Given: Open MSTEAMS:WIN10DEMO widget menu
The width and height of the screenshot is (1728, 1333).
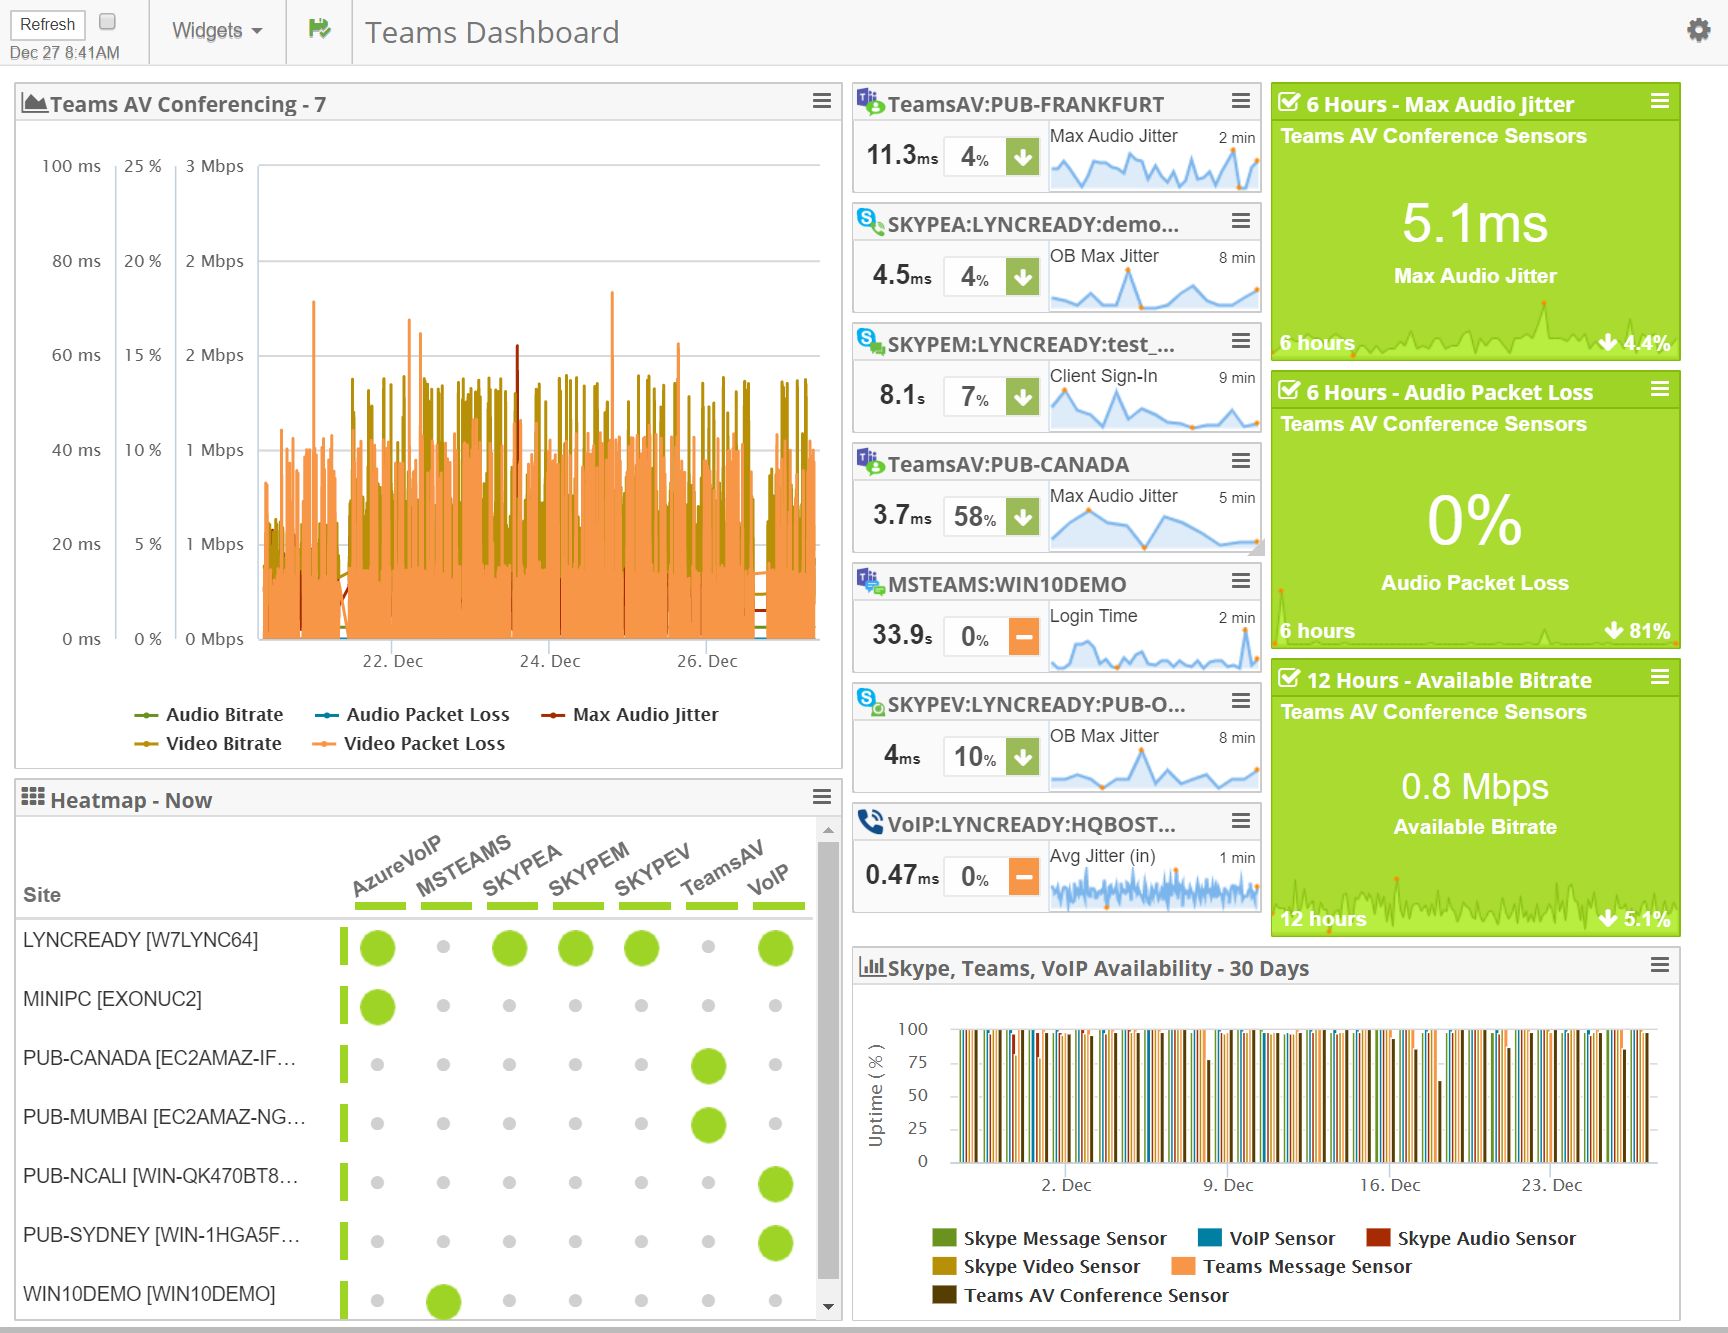Looking at the screenshot, I should pos(1241,581).
